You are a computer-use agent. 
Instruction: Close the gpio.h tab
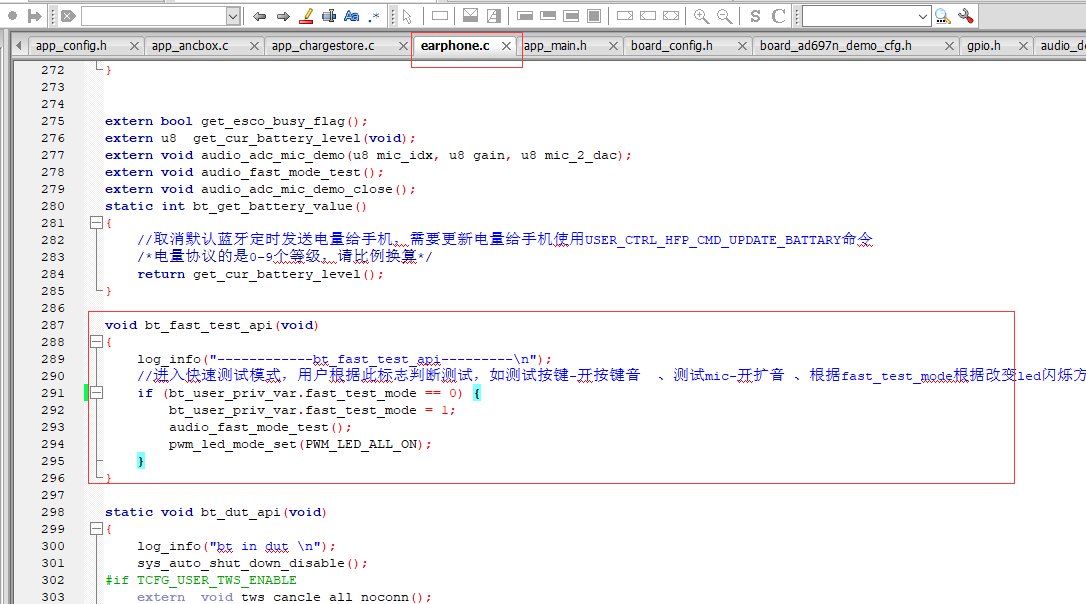[x=1023, y=46]
